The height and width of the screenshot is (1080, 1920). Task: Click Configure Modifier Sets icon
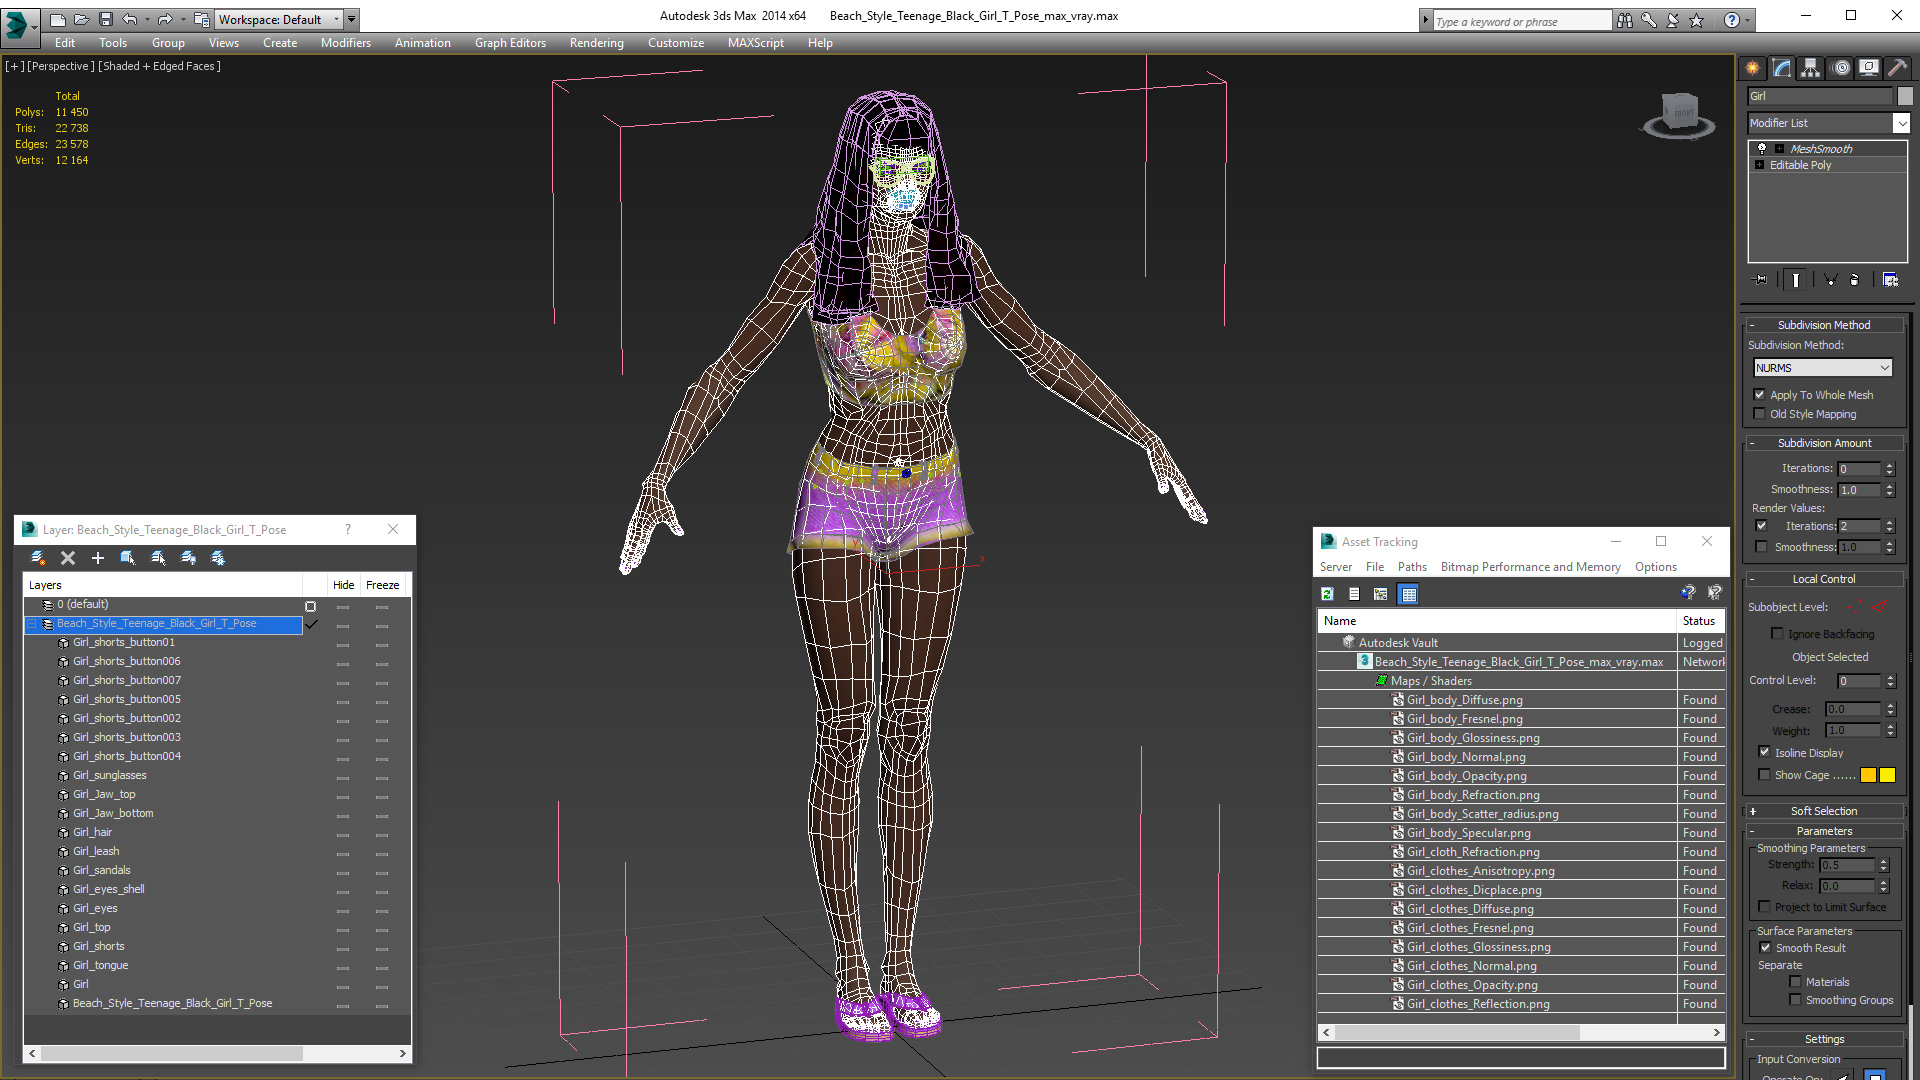[x=1890, y=280]
